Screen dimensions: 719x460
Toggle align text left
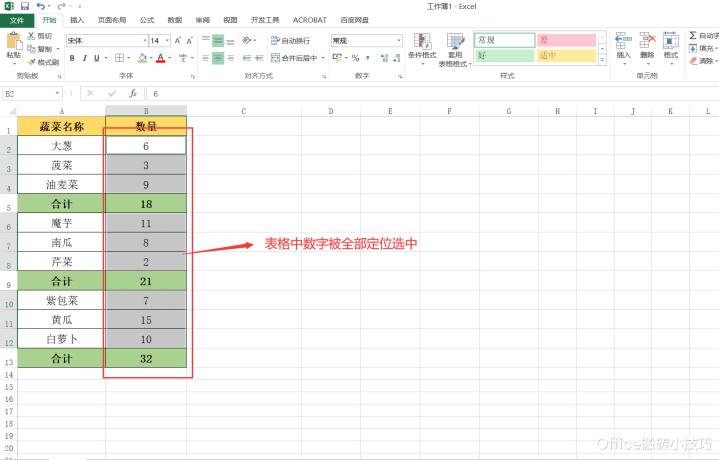pos(206,58)
